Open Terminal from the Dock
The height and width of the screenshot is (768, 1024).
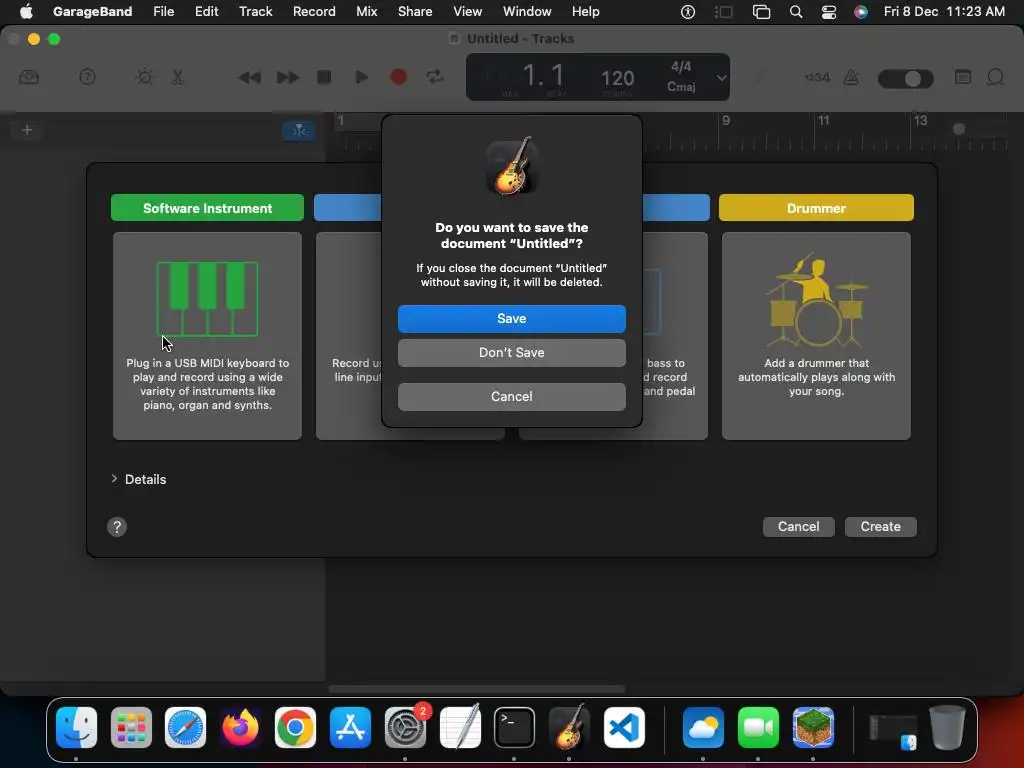point(514,728)
